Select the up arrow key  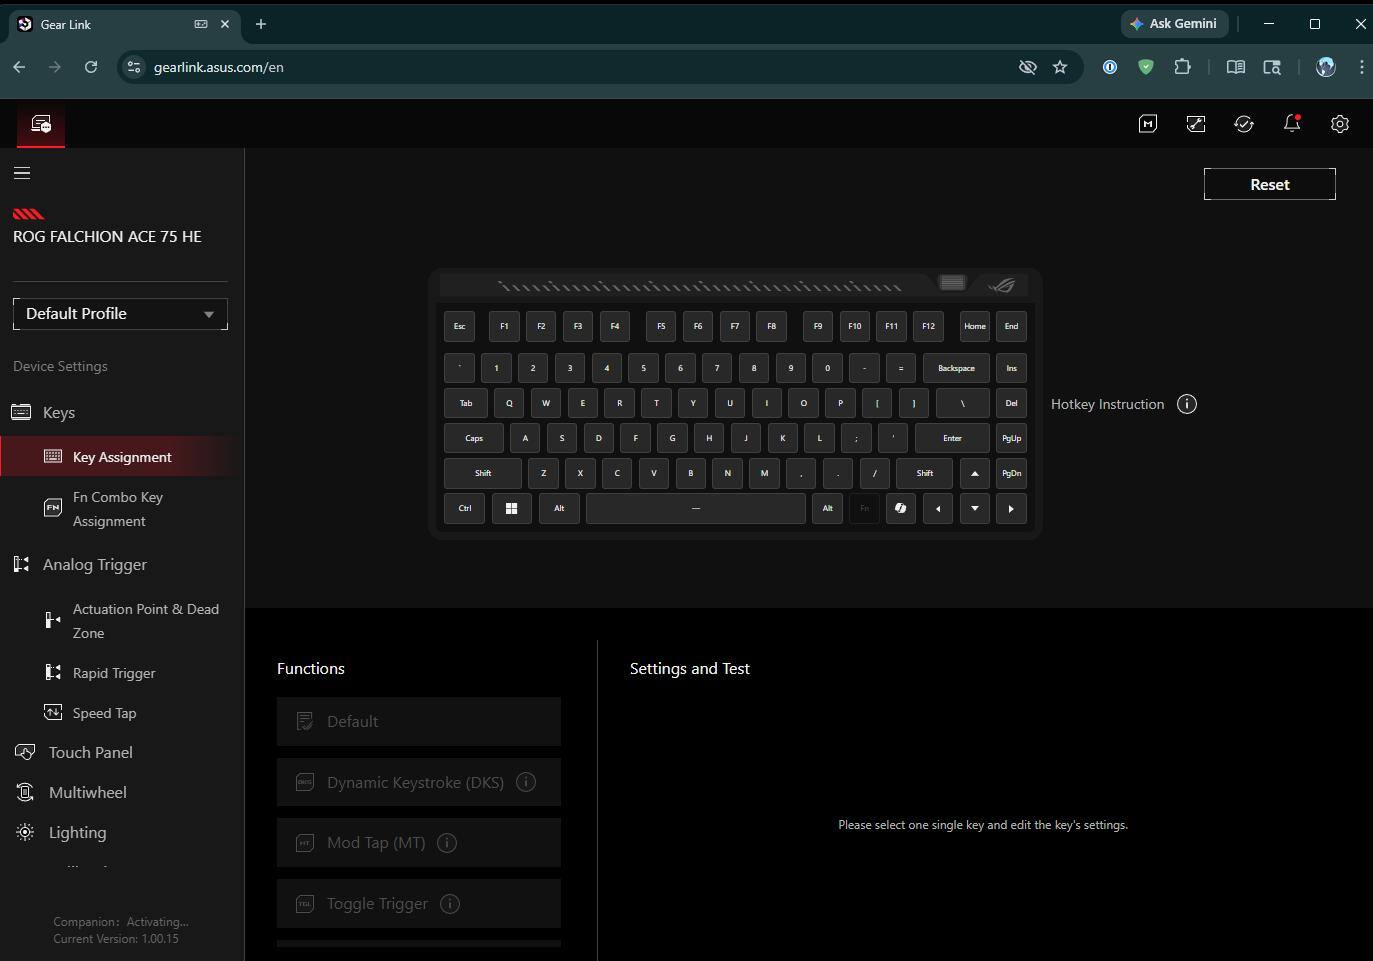pos(975,473)
